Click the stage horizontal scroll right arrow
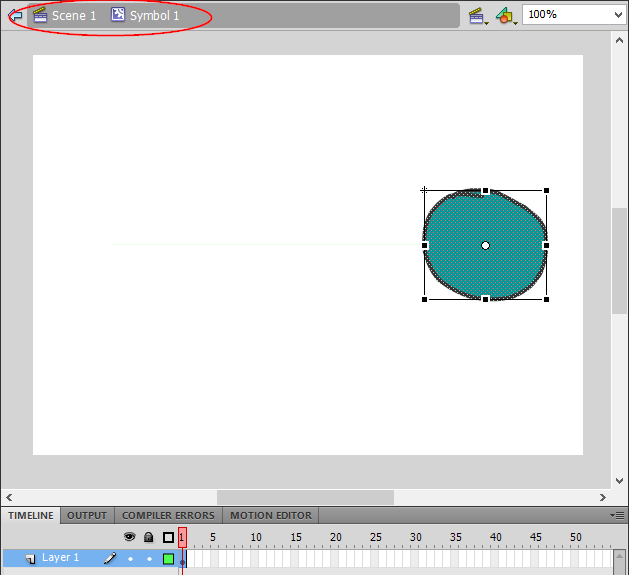629x575 pixels. [603, 498]
